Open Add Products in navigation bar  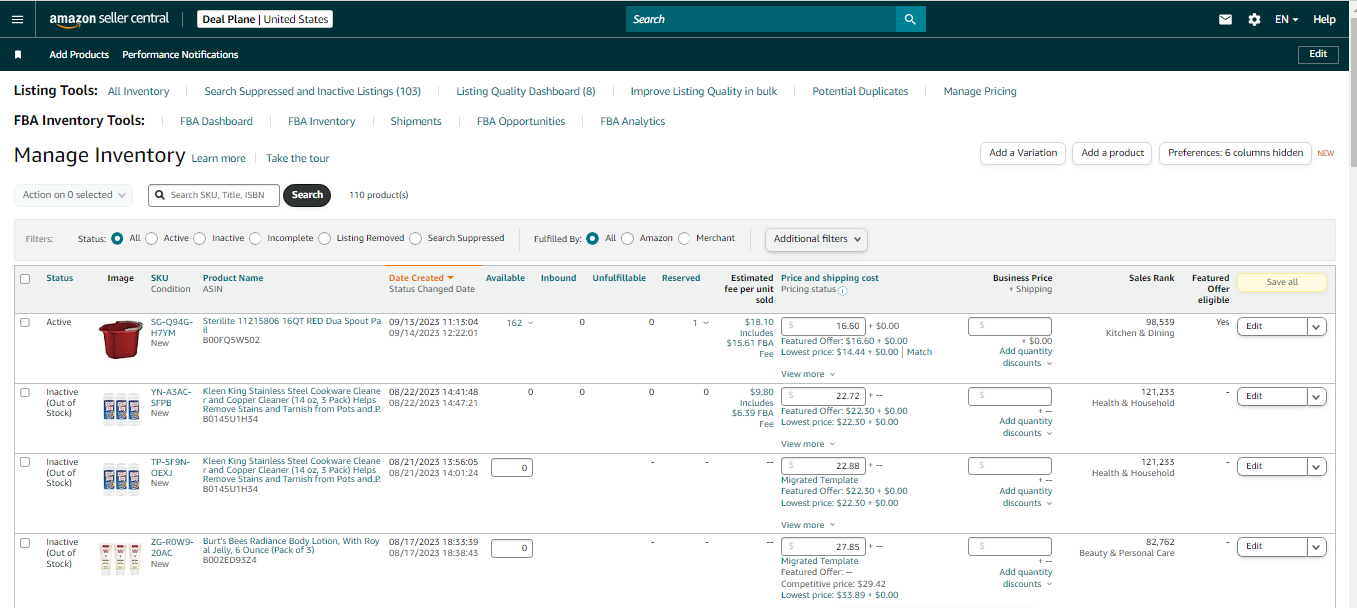coord(79,55)
